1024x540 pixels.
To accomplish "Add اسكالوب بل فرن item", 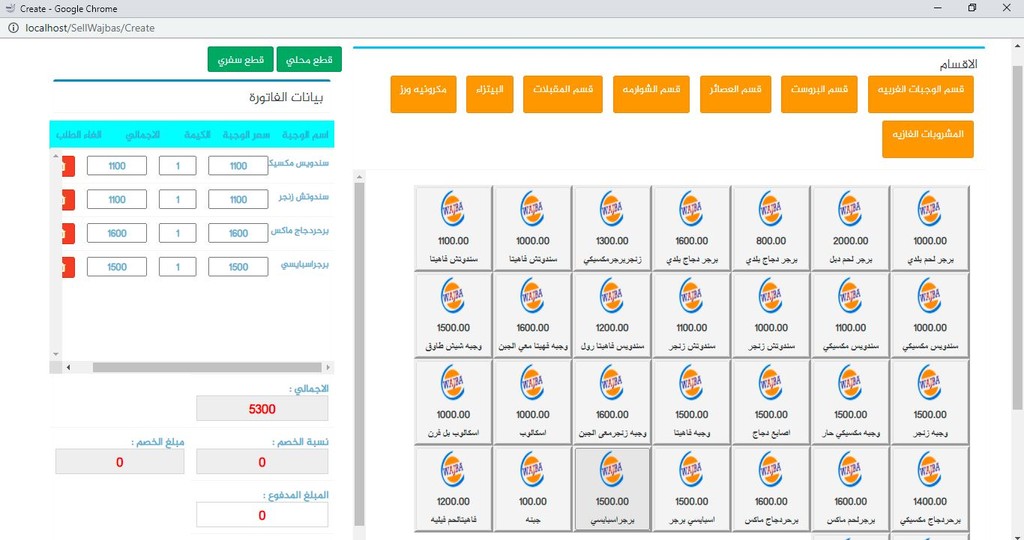I will [x=453, y=402].
